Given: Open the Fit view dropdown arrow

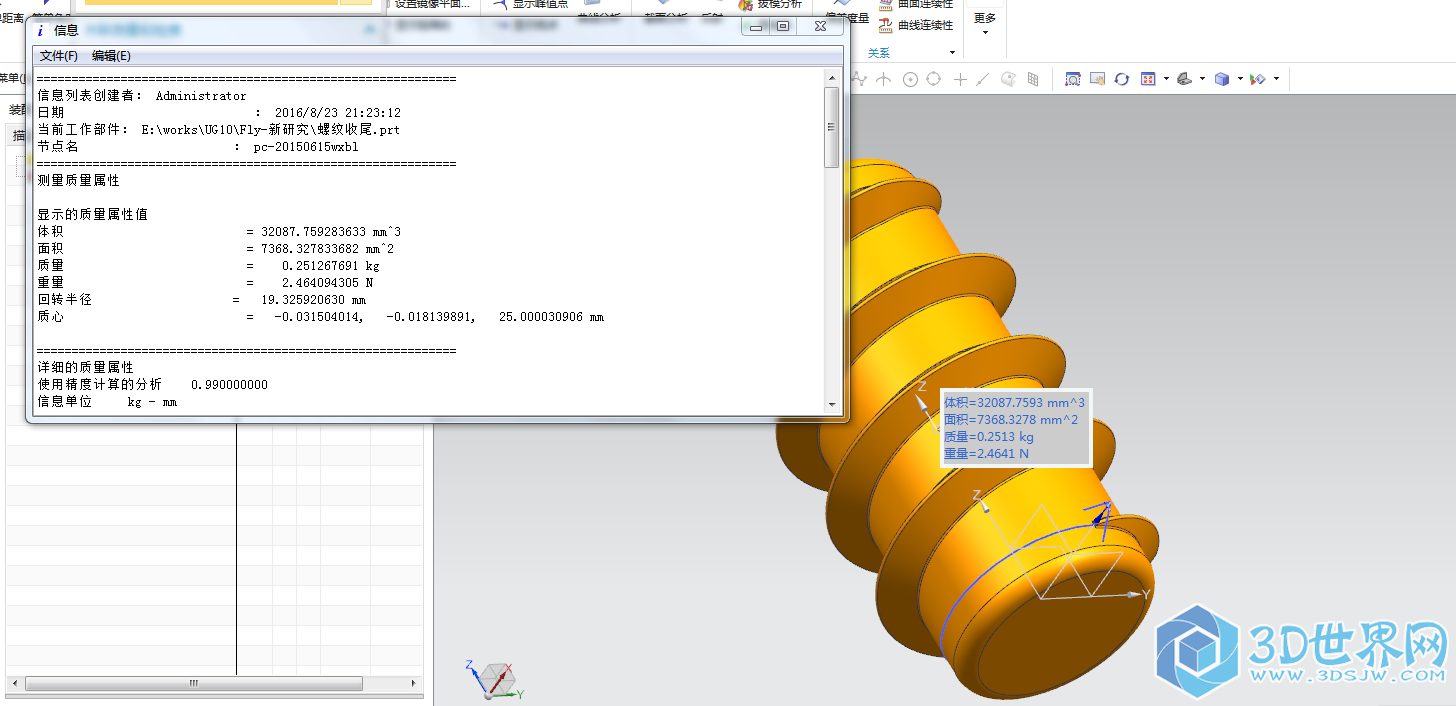Looking at the screenshot, I should [1166, 79].
